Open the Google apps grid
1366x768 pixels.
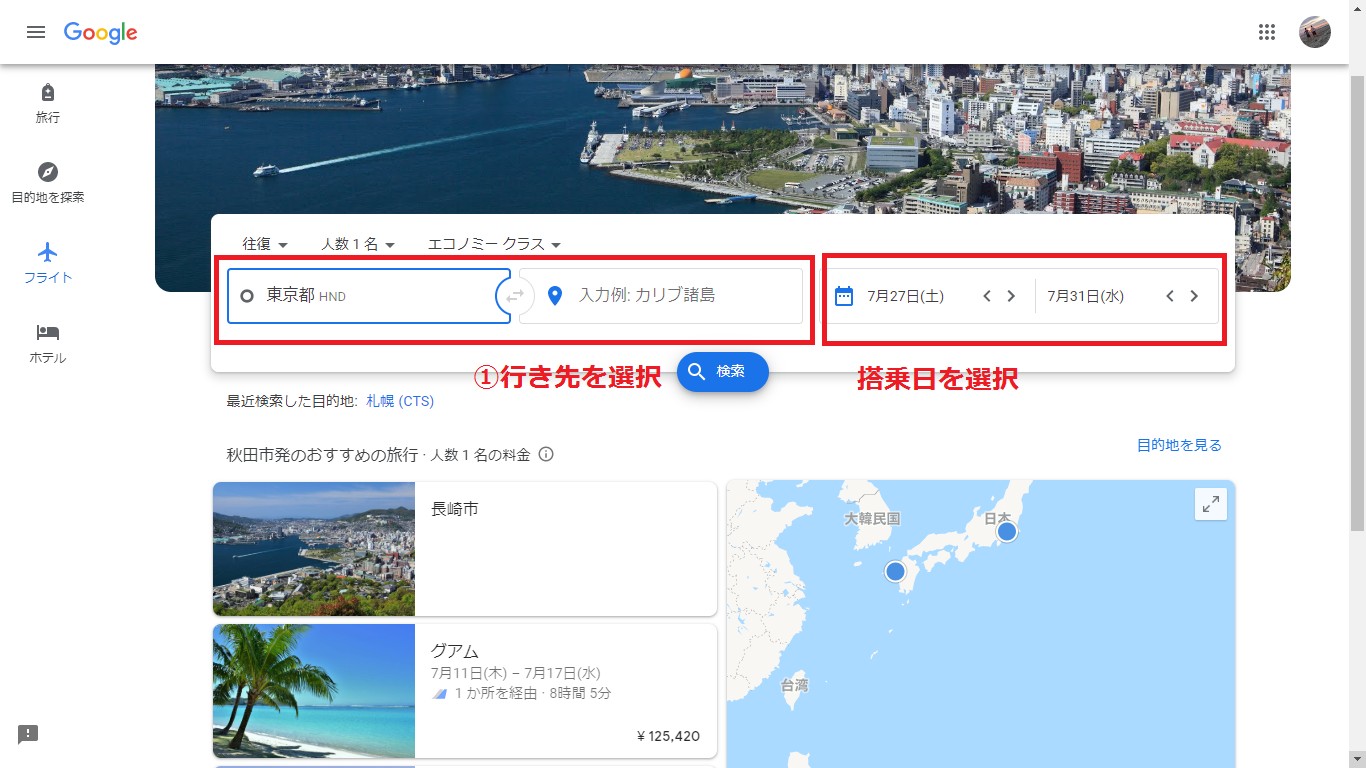1267,32
